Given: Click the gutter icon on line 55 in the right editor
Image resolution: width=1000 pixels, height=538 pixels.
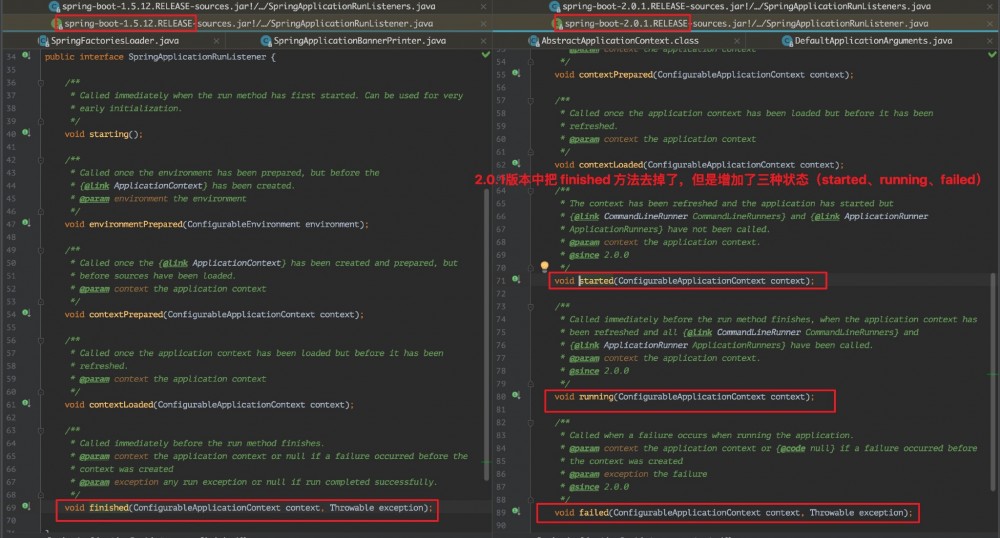Looking at the screenshot, I should pos(516,74).
